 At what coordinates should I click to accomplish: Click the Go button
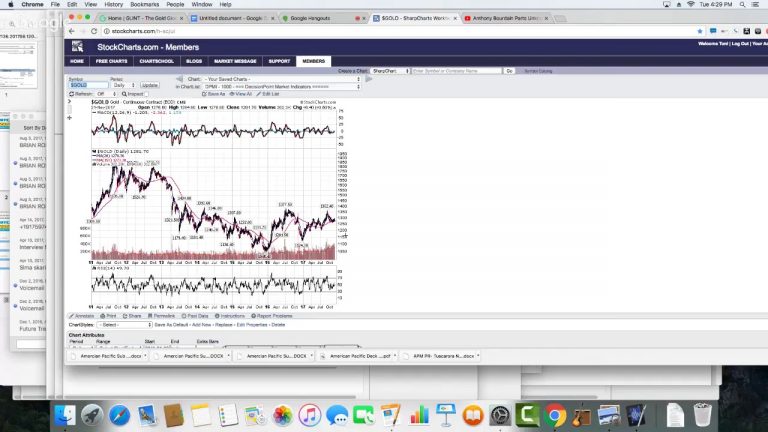509,71
